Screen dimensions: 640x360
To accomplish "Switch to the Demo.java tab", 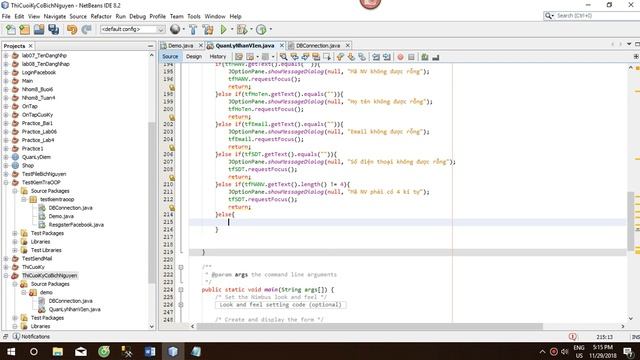I will (x=180, y=46).
